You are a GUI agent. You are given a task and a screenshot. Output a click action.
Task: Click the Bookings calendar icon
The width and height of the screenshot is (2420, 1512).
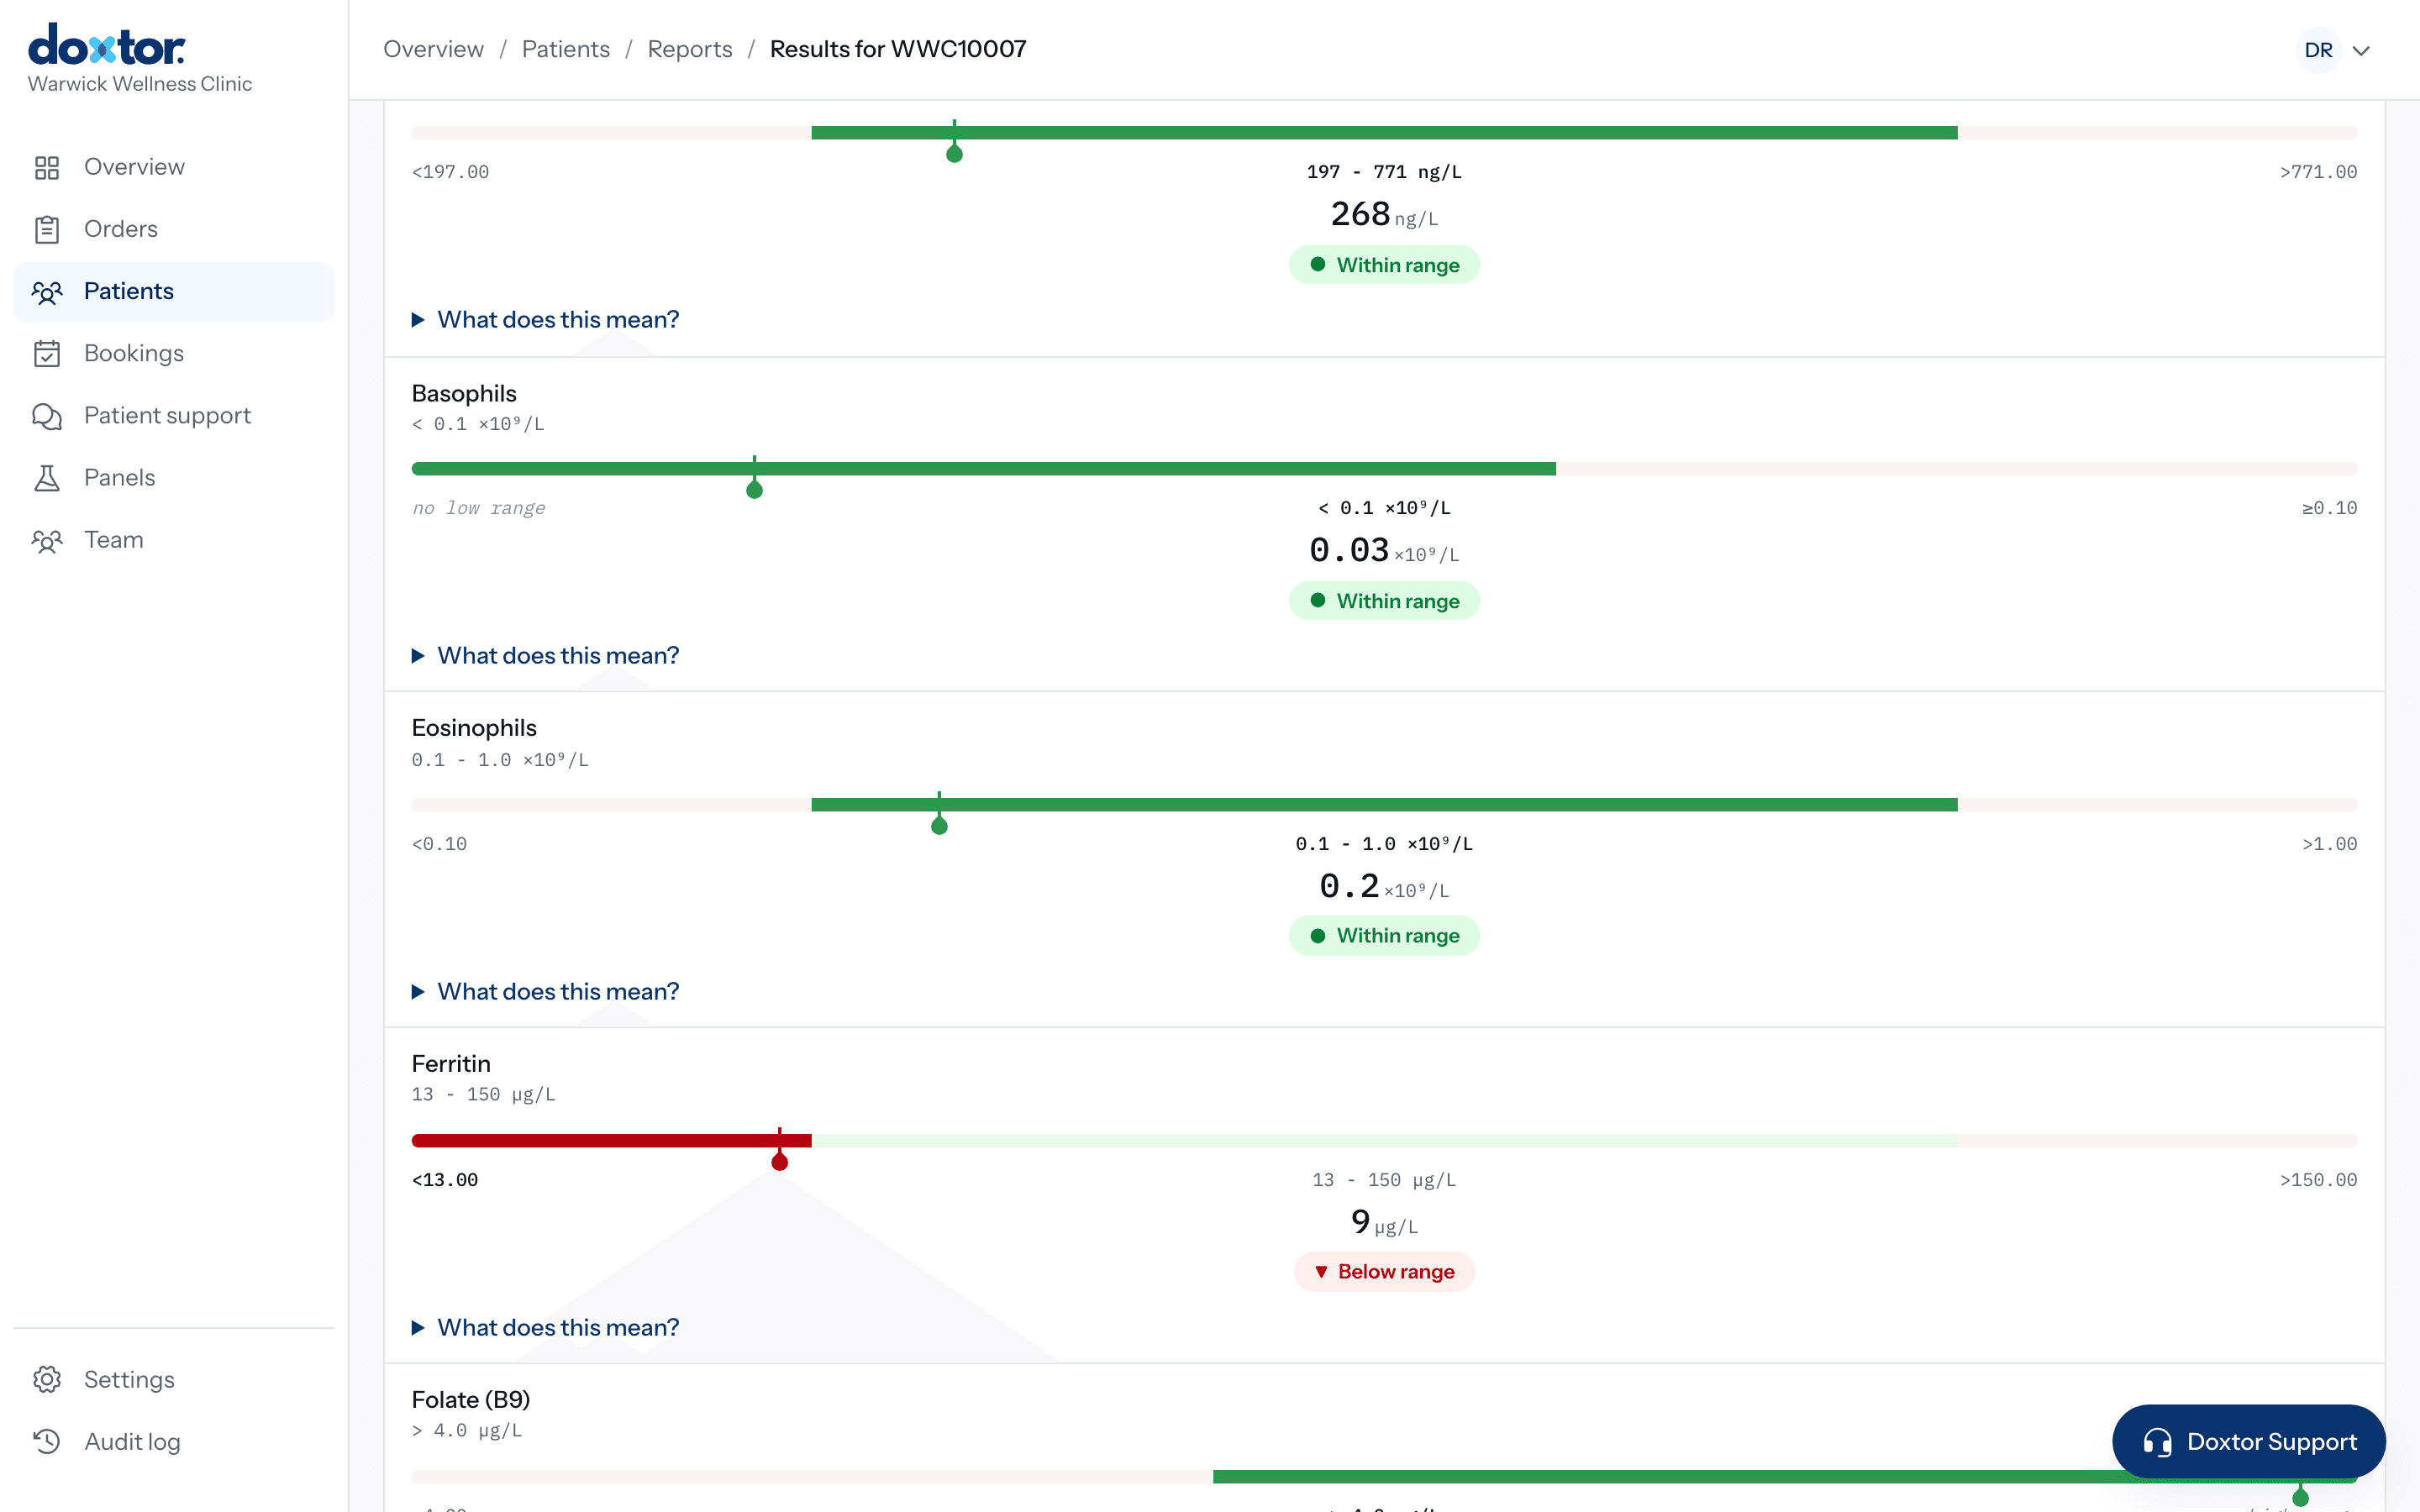click(x=47, y=353)
